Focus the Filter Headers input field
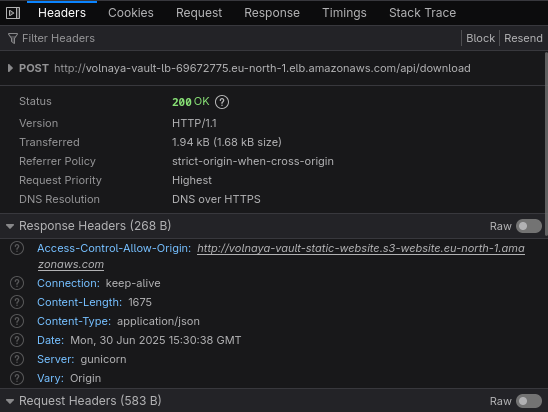Image resolution: width=548 pixels, height=412 pixels. 231,38
